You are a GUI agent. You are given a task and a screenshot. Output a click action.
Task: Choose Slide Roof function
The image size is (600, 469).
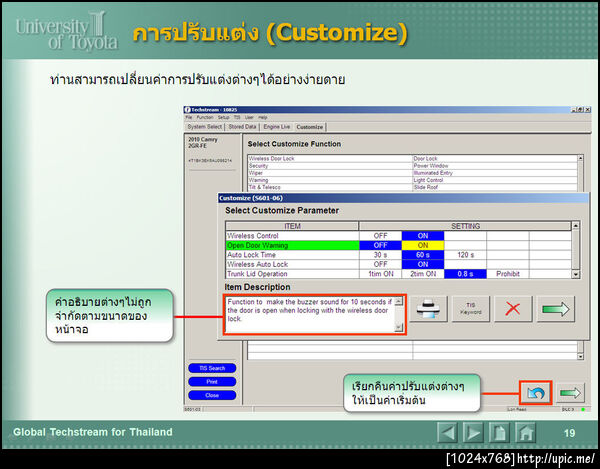tap(495, 187)
